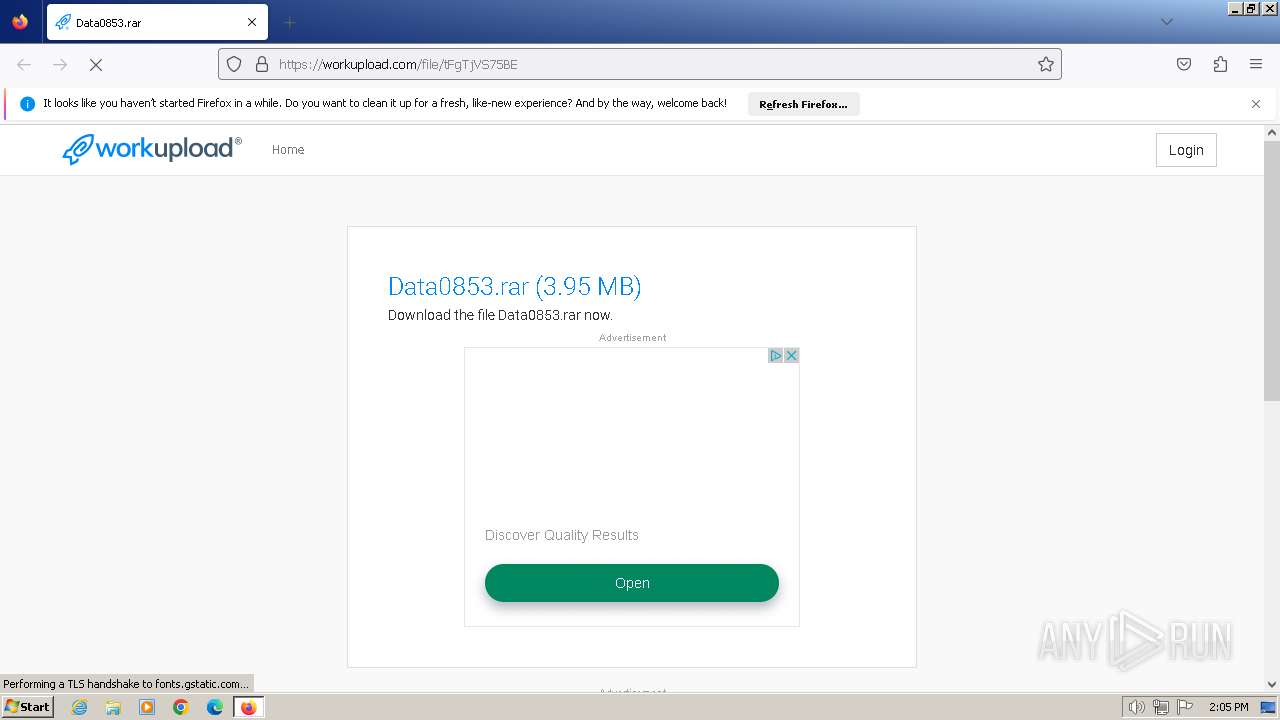Close the Data0853.rar browser tab
Viewport: 1280px width, 720px height.
tap(252, 22)
